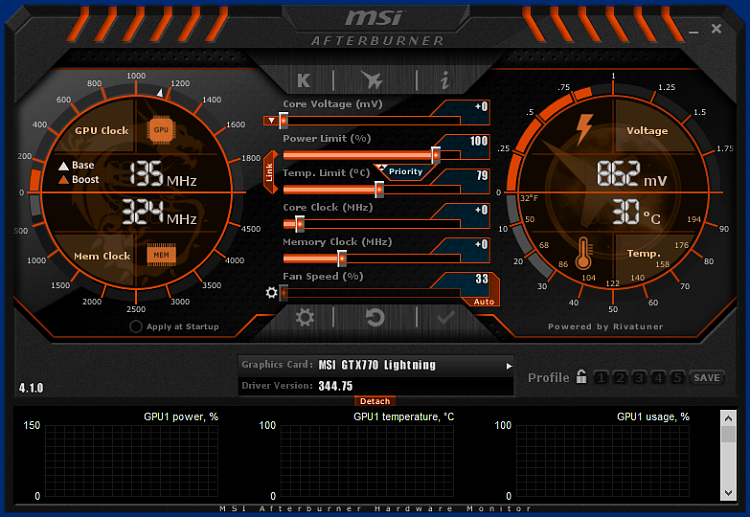
Task: Click the GPU1 usage graph
Action: pyautogui.click(x=603, y=461)
